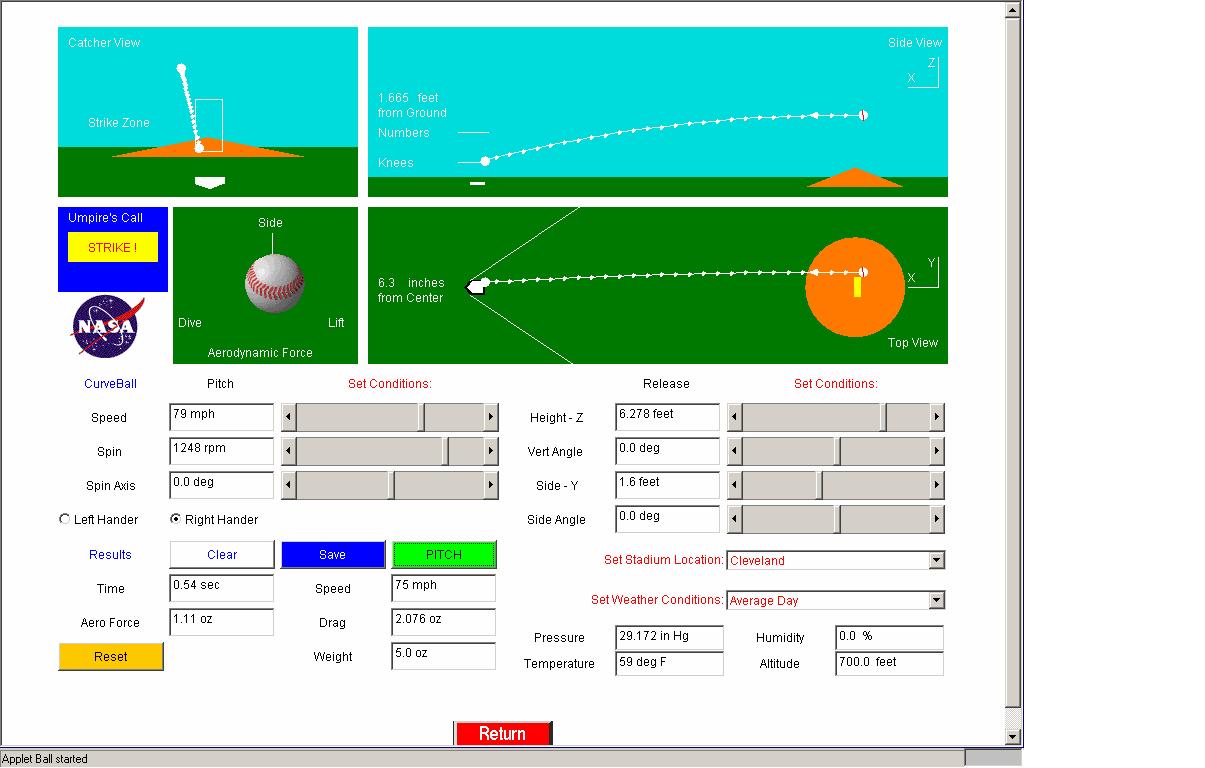Click the Weight field showing 5.0 oz
Viewport: 1205px width, 768px height.
tap(444, 656)
